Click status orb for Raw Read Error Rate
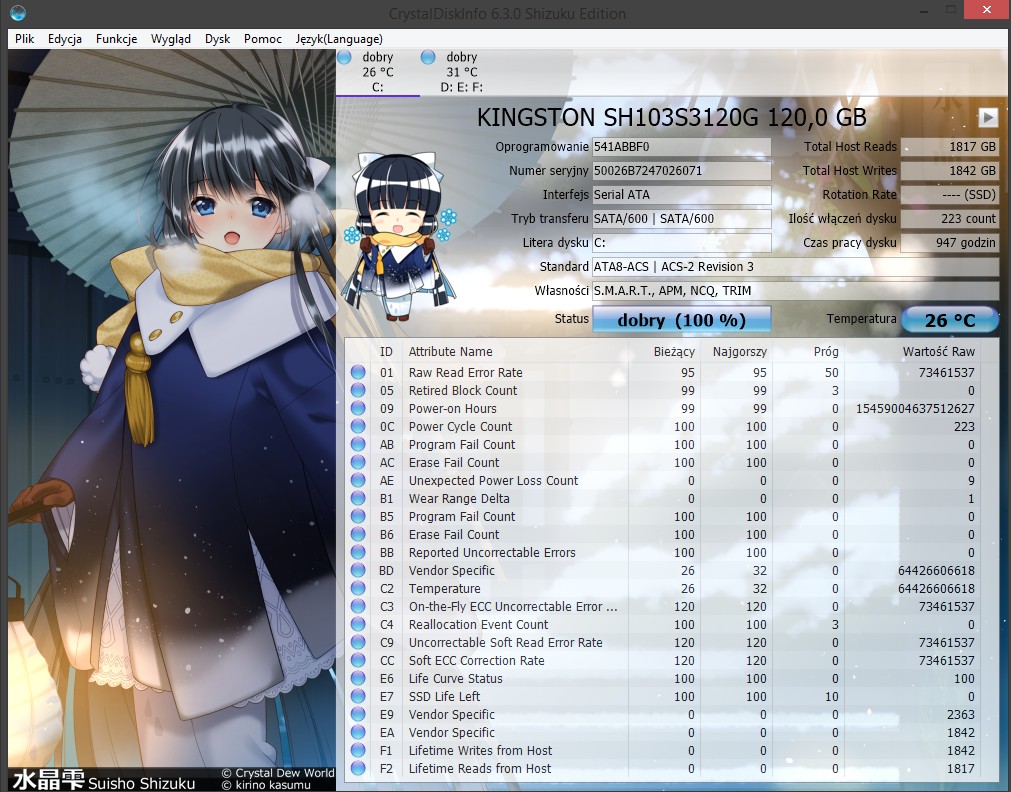This screenshot has height=792, width=1011. pyautogui.click(x=358, y=372)
